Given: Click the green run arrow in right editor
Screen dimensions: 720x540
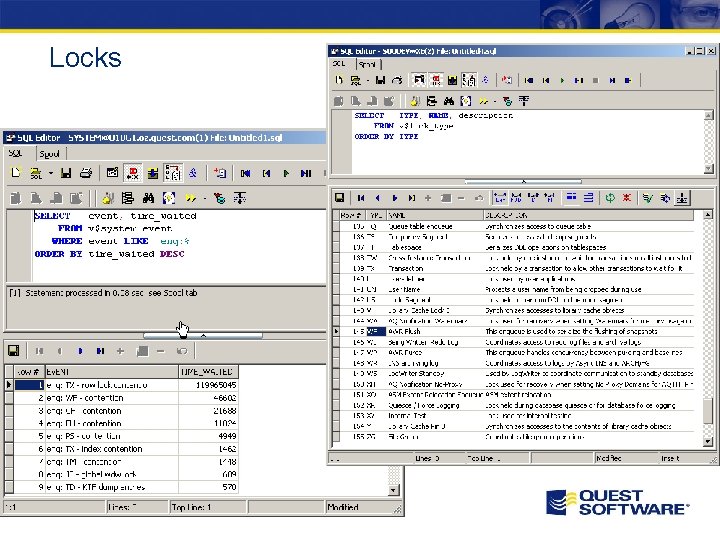Looking at the screenshot, I should tap(562, 80).
